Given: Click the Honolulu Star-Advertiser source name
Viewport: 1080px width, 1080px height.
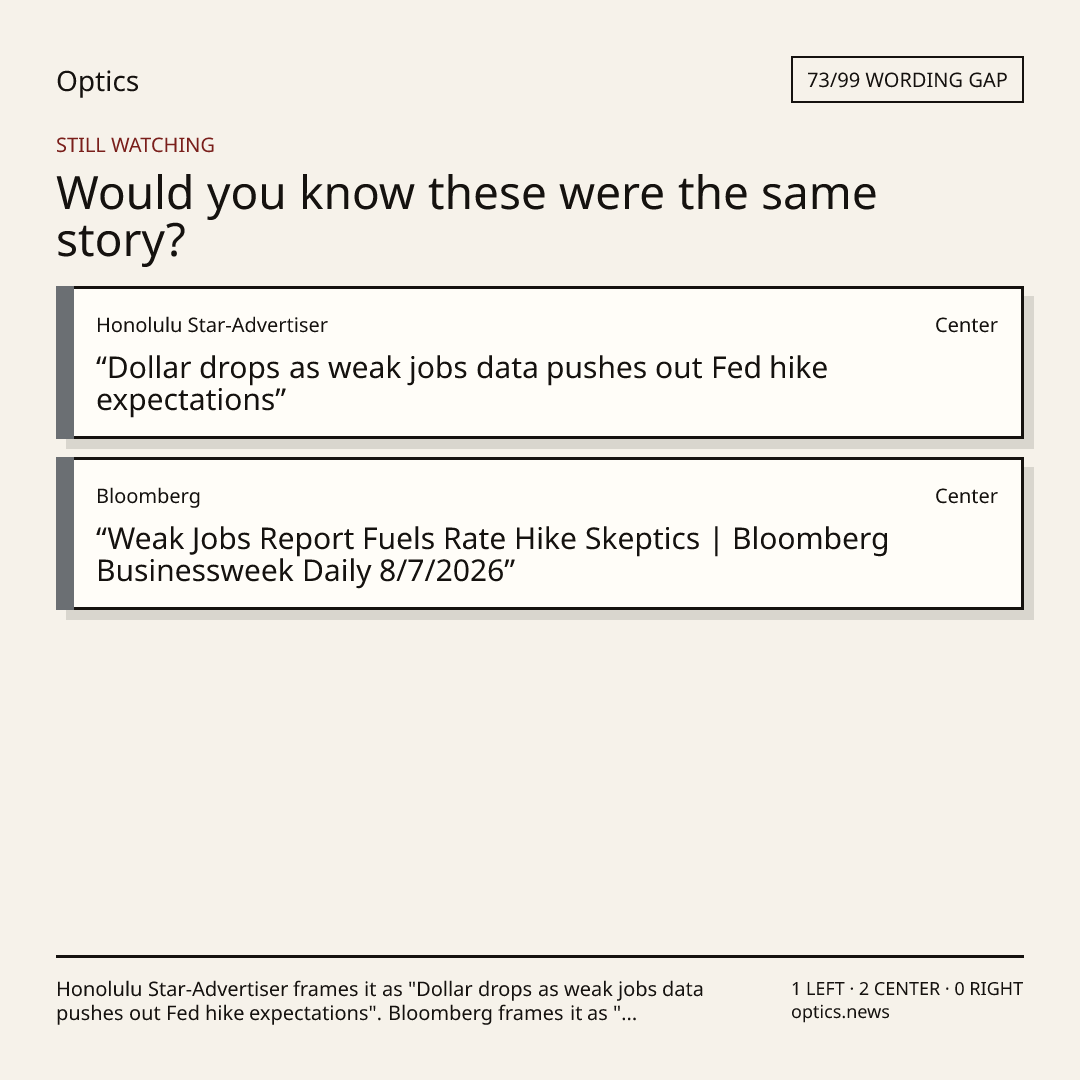Looking at the screenshot, I should pos(211,325).
